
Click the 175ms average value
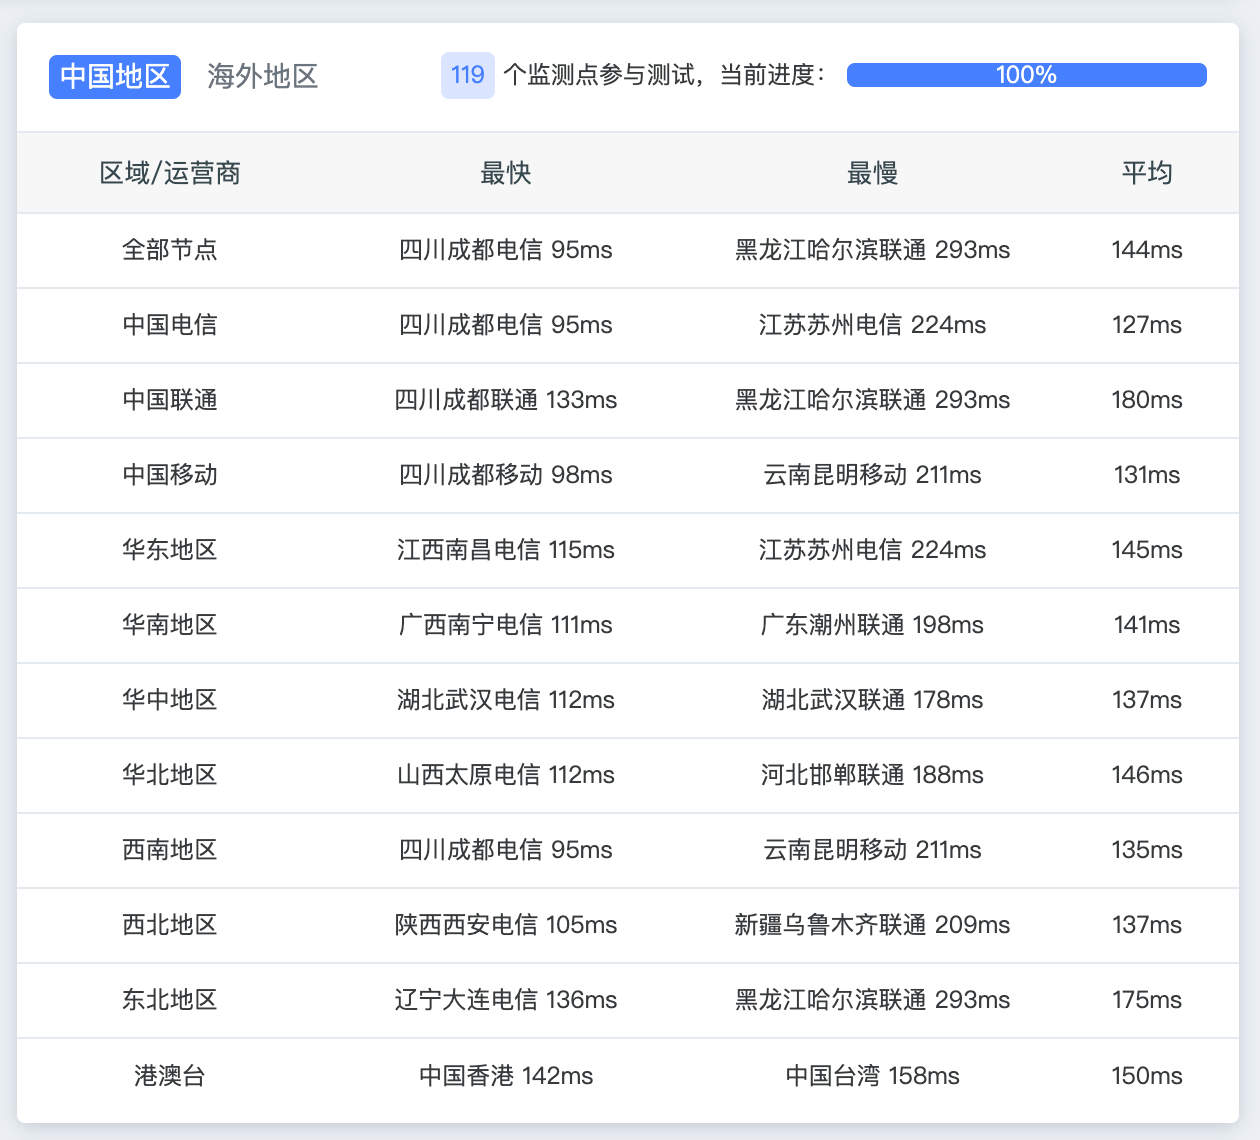[1147, 999]
